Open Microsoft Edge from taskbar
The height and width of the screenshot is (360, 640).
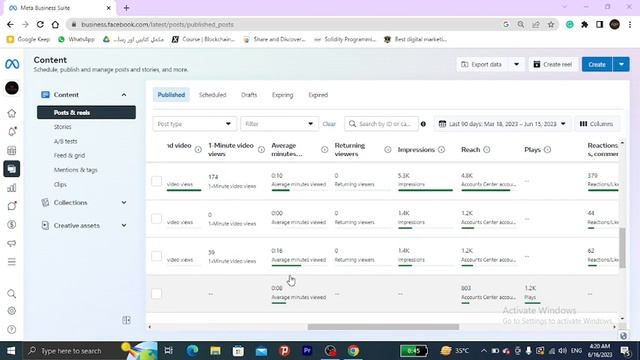(192, 351)
